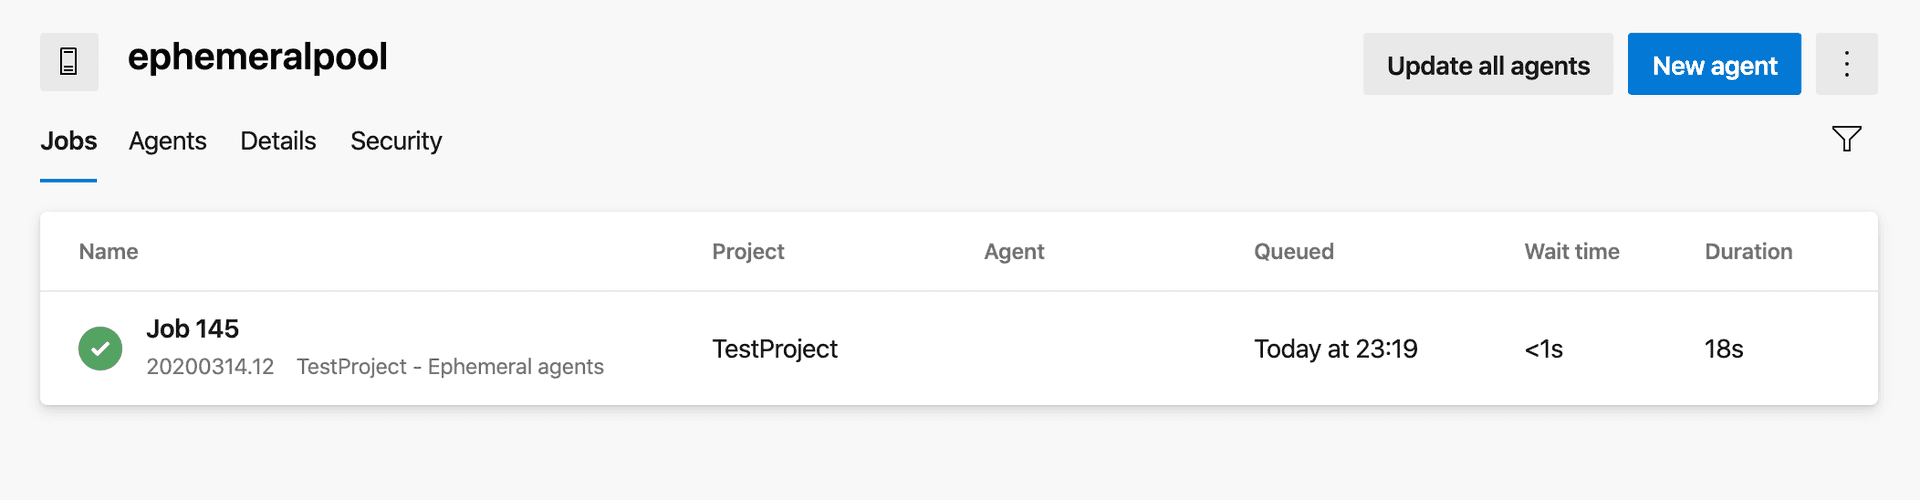1920x500 pixels.
Task: Click the TestProject - Ephemeral agents pipeline text
Action: point(450,367)
